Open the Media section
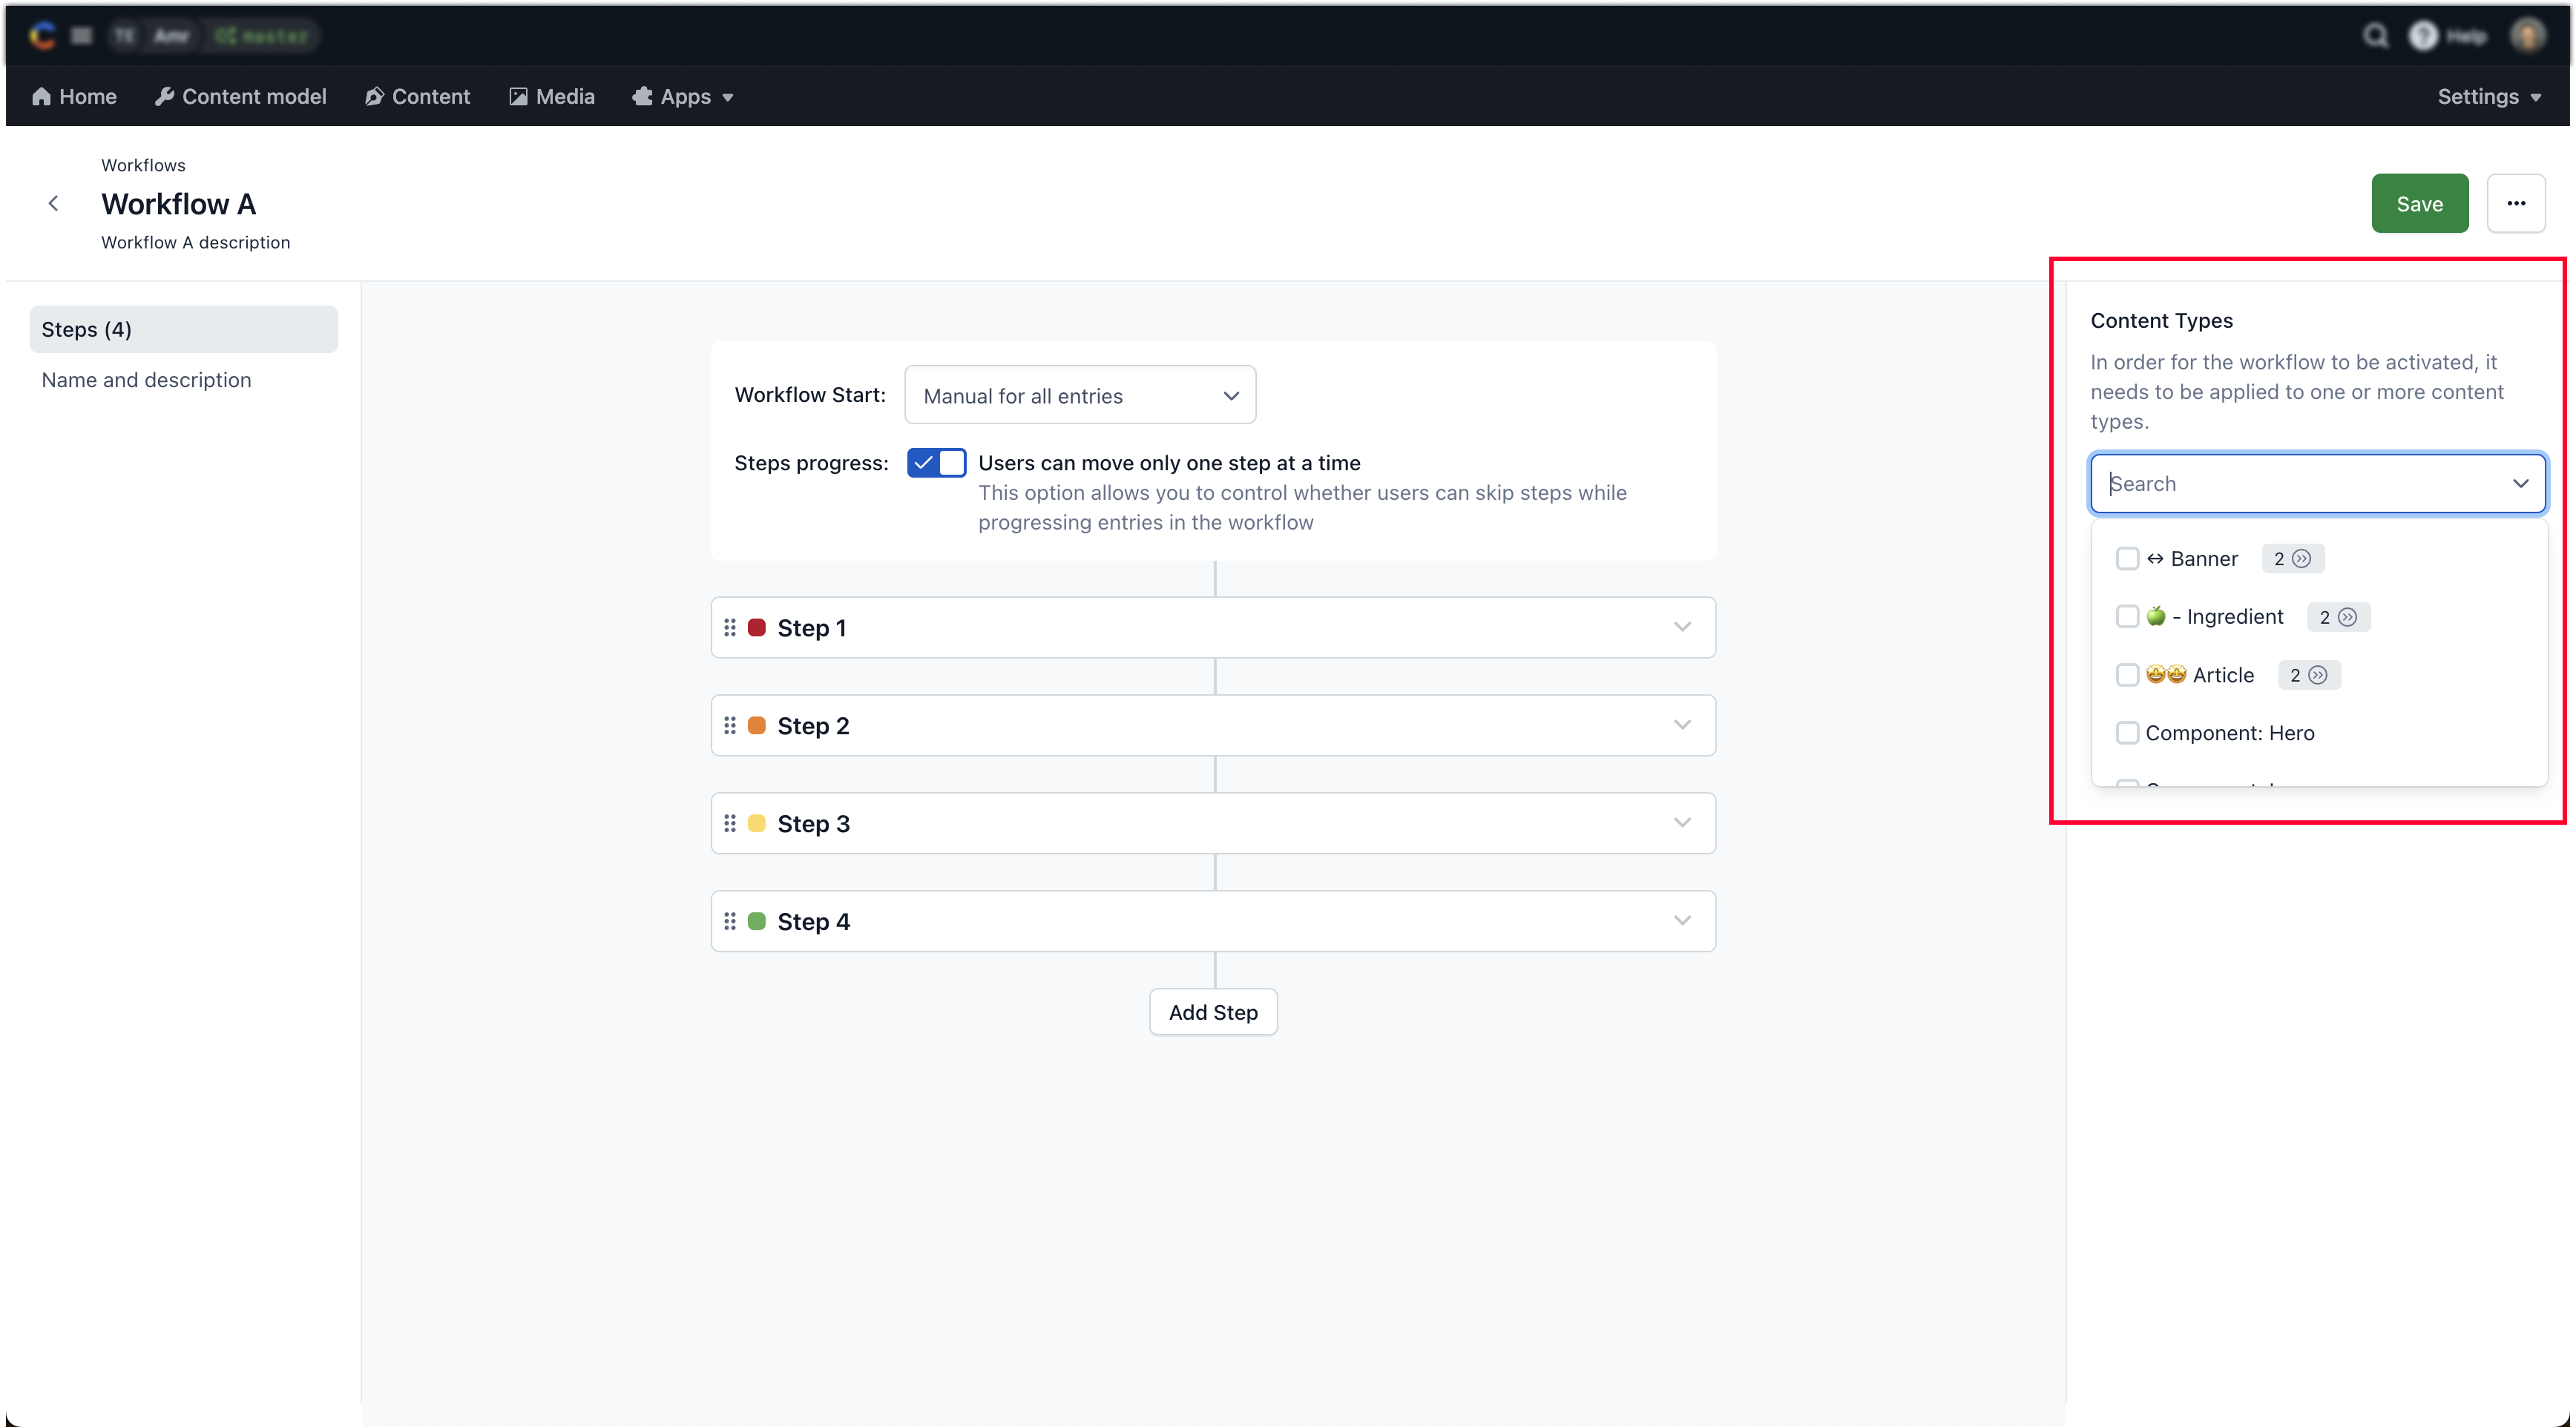Image resolution: width=2576 pixels, height=1427 pixels. coord(551,96)
